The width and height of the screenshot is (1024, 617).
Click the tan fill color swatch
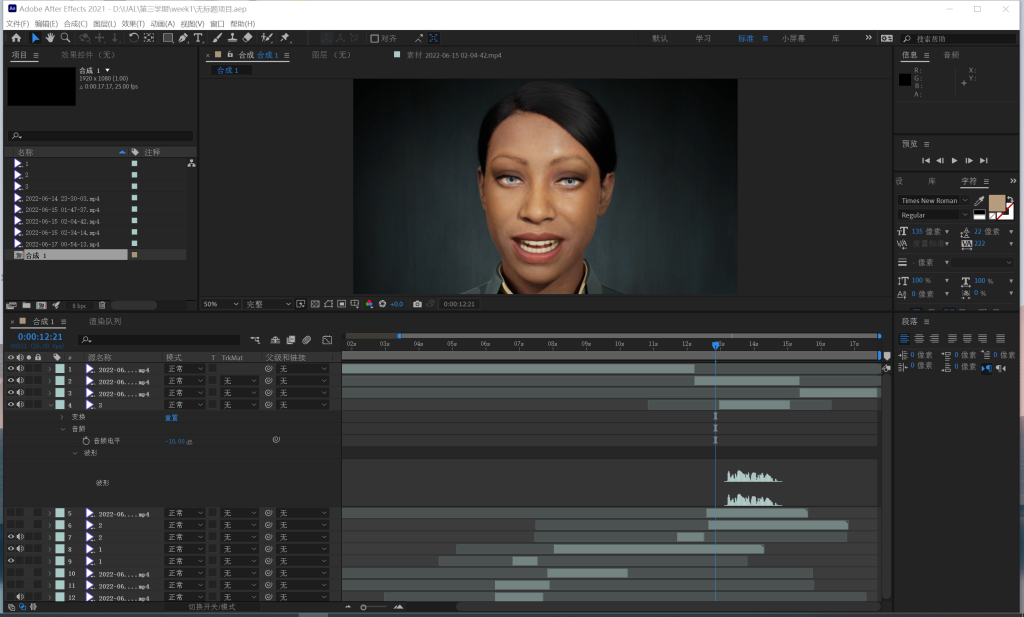pyautogui.click(x=996, y=202)
